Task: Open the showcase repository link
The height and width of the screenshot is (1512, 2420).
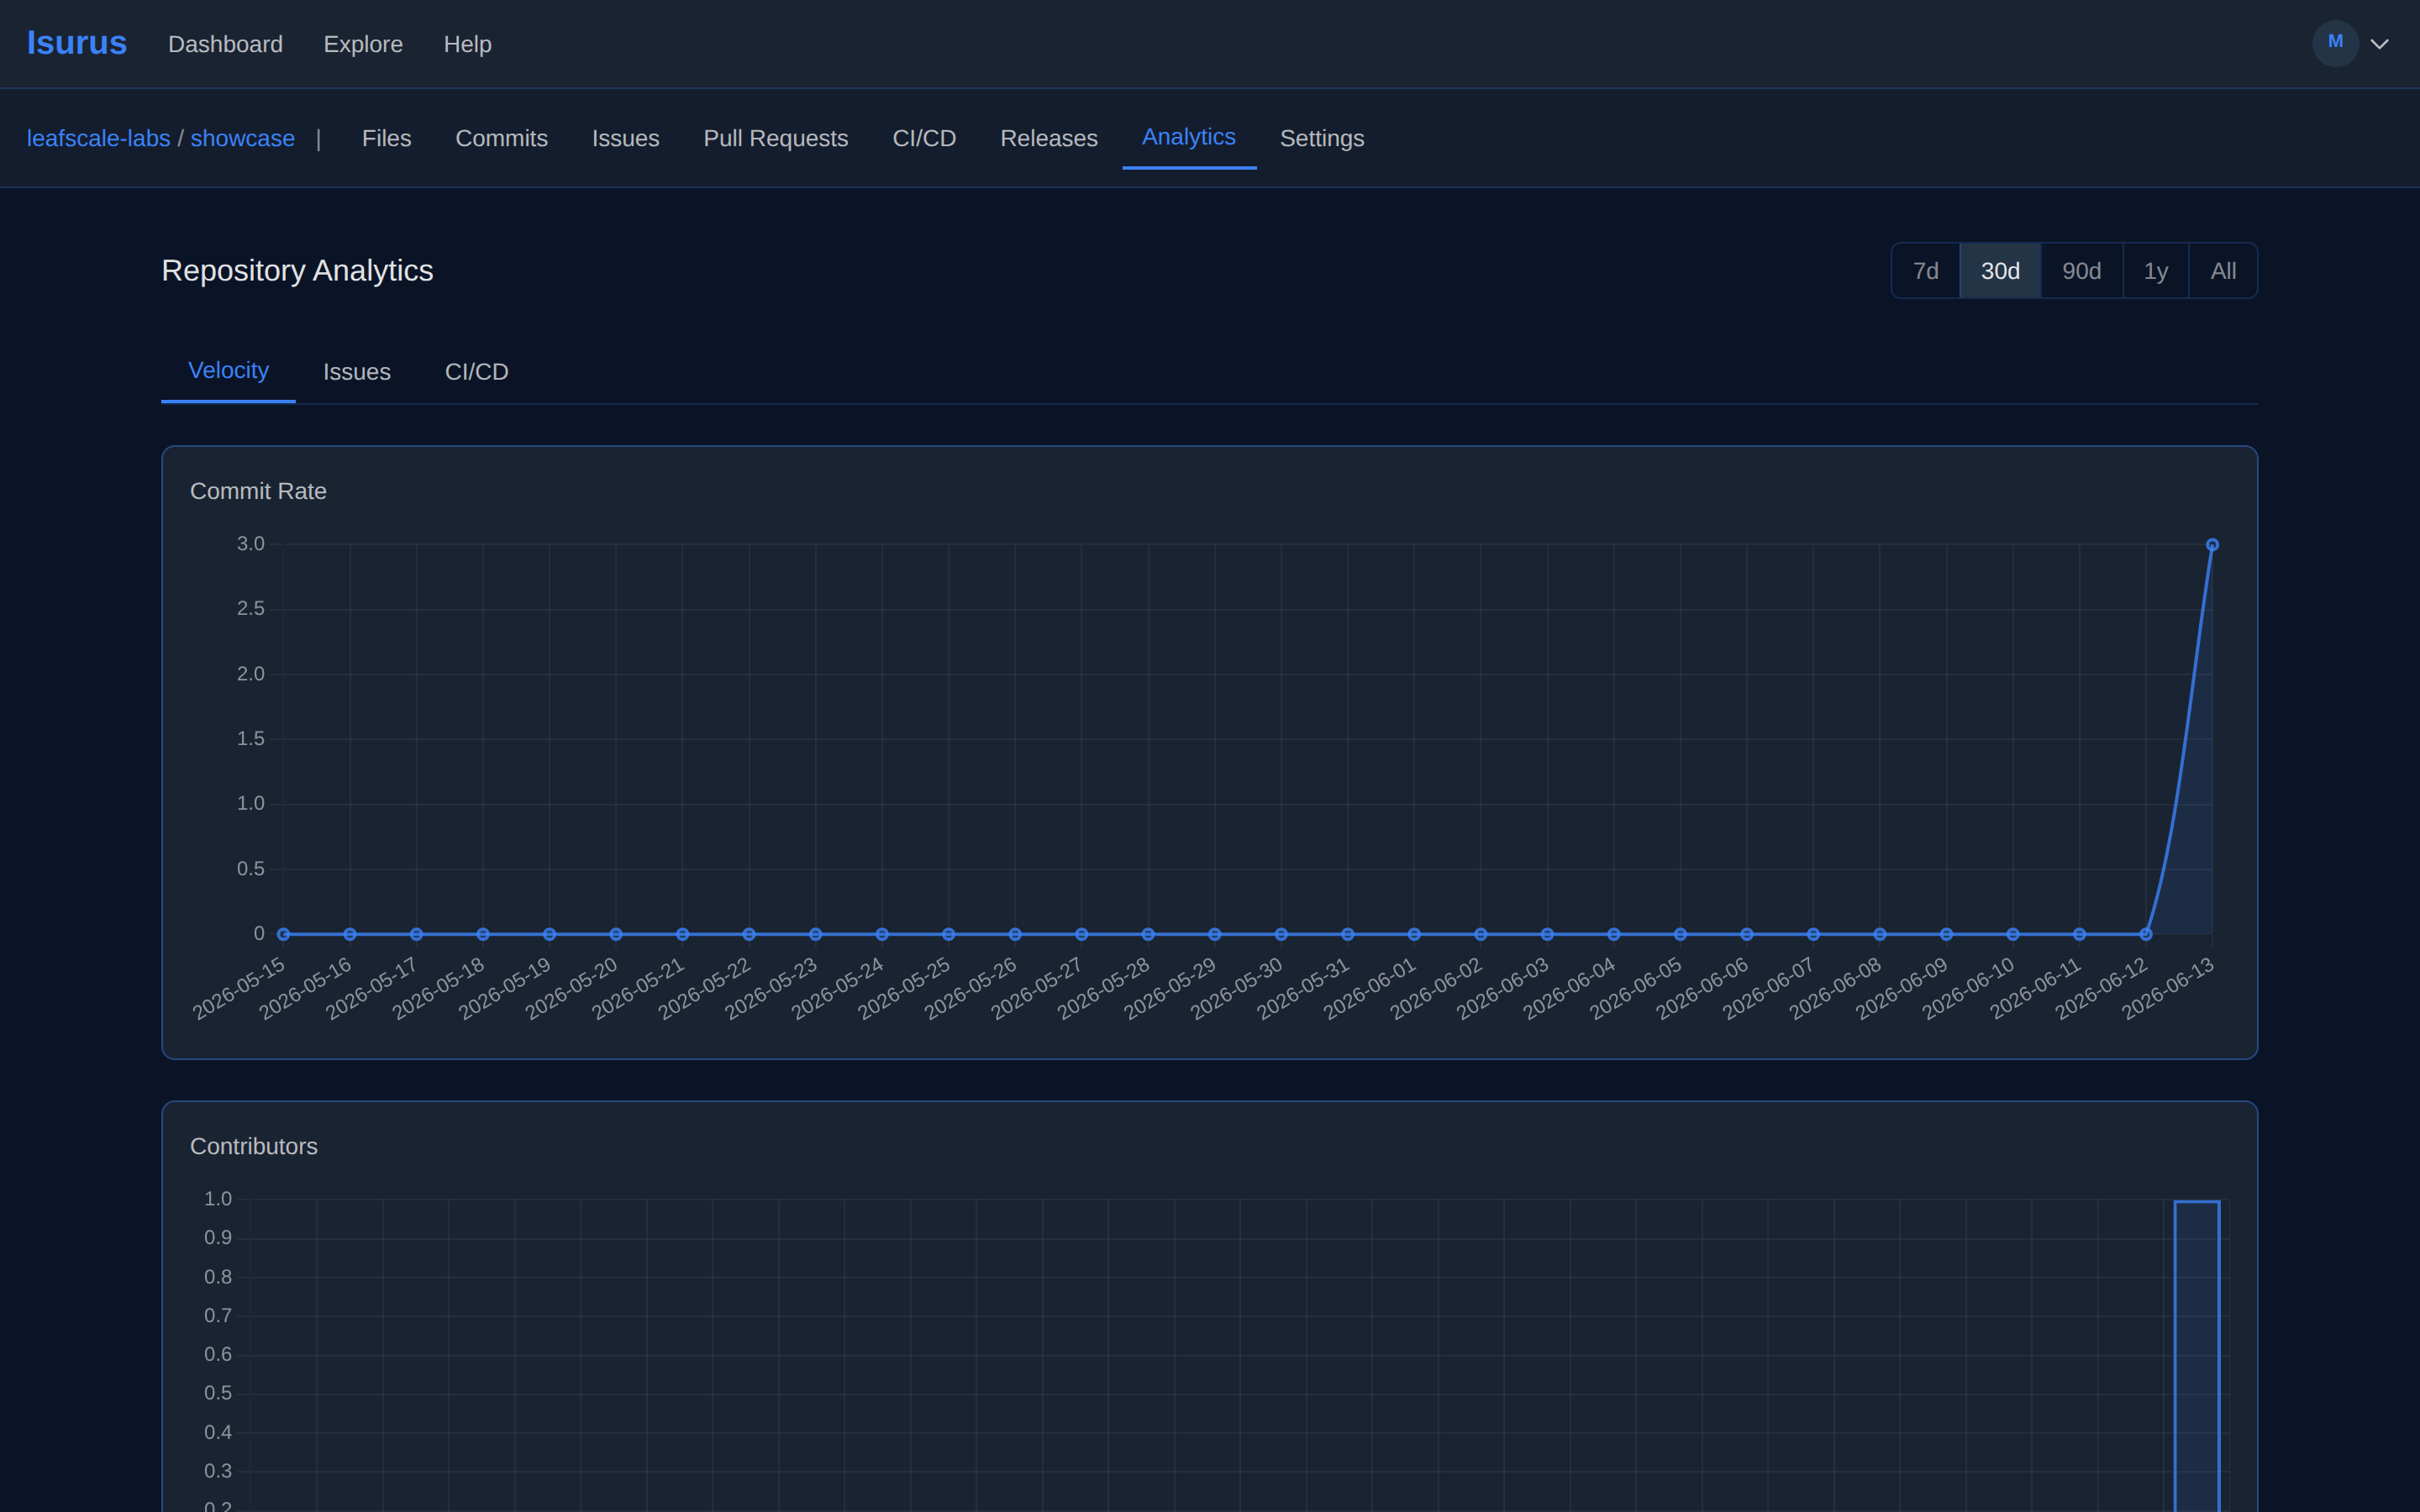Action: point(242,138)
